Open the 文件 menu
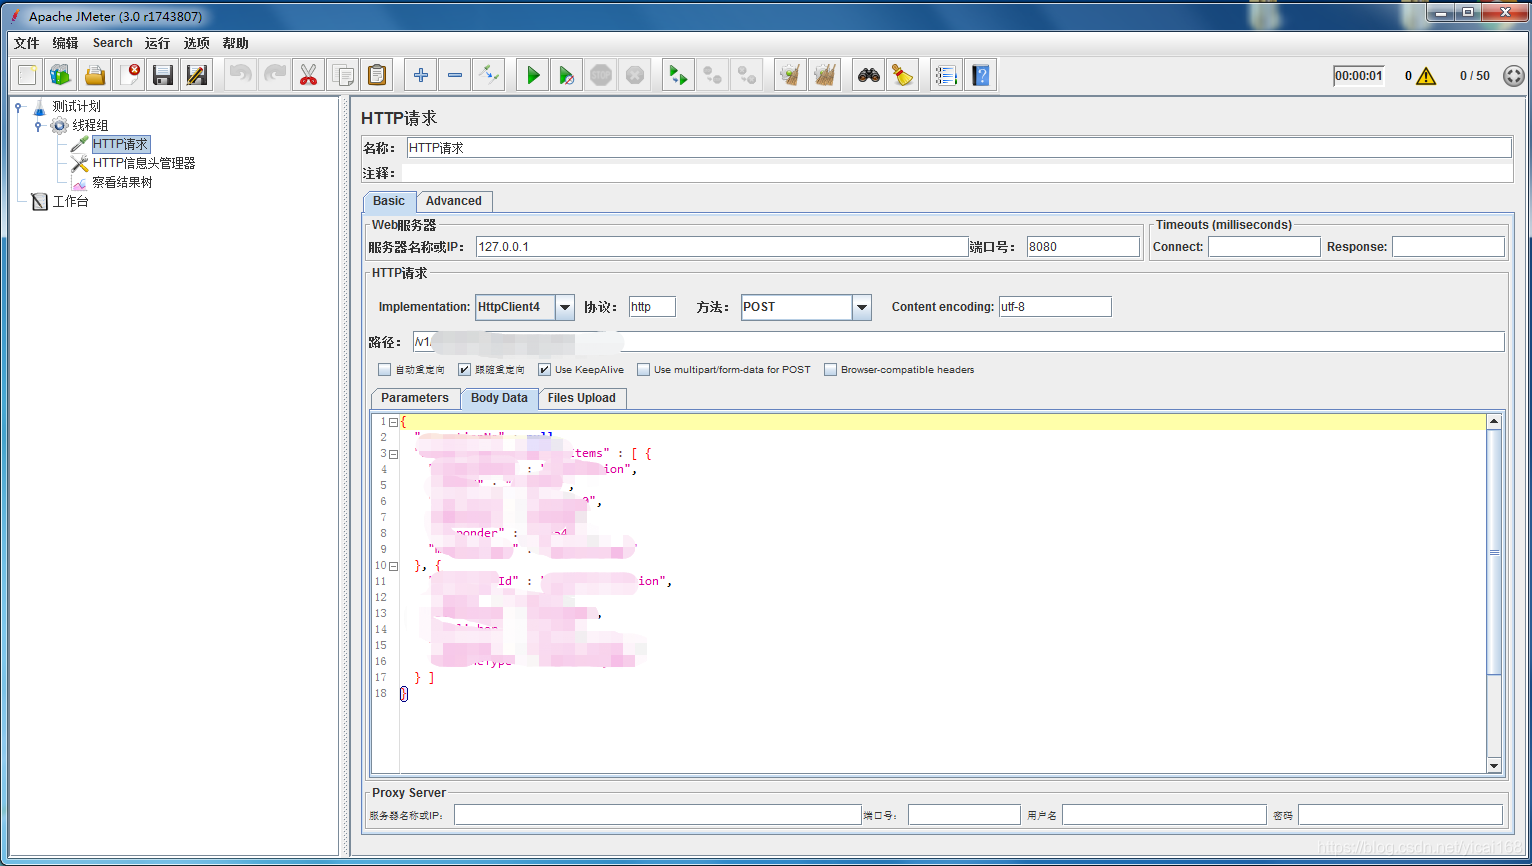The height and width of the screenshot is (866, 1532). click(x=27, y=43)
